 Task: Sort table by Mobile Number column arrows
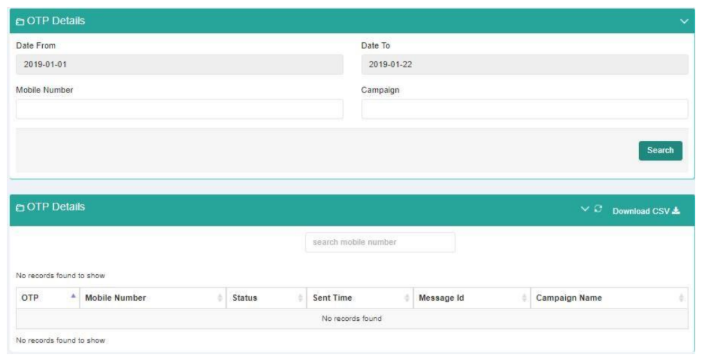(220, 298)
